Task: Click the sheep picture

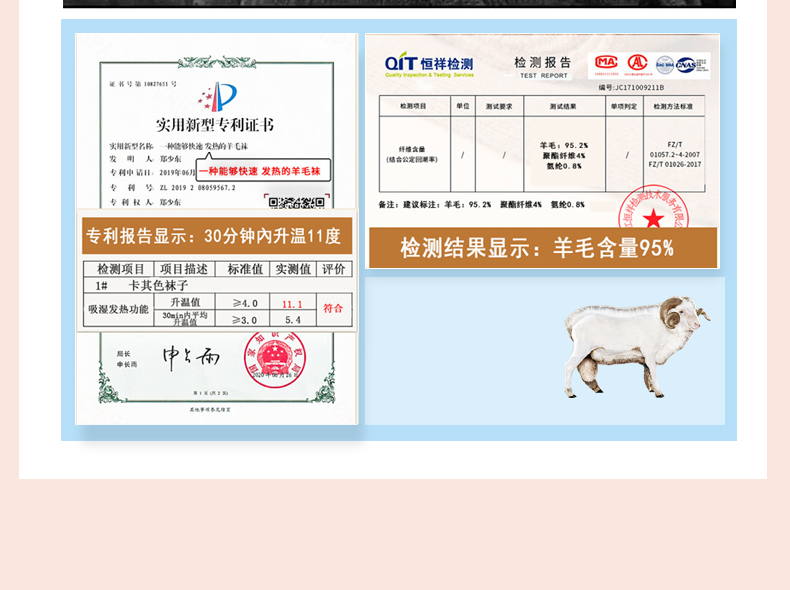Action: point(637,347)
